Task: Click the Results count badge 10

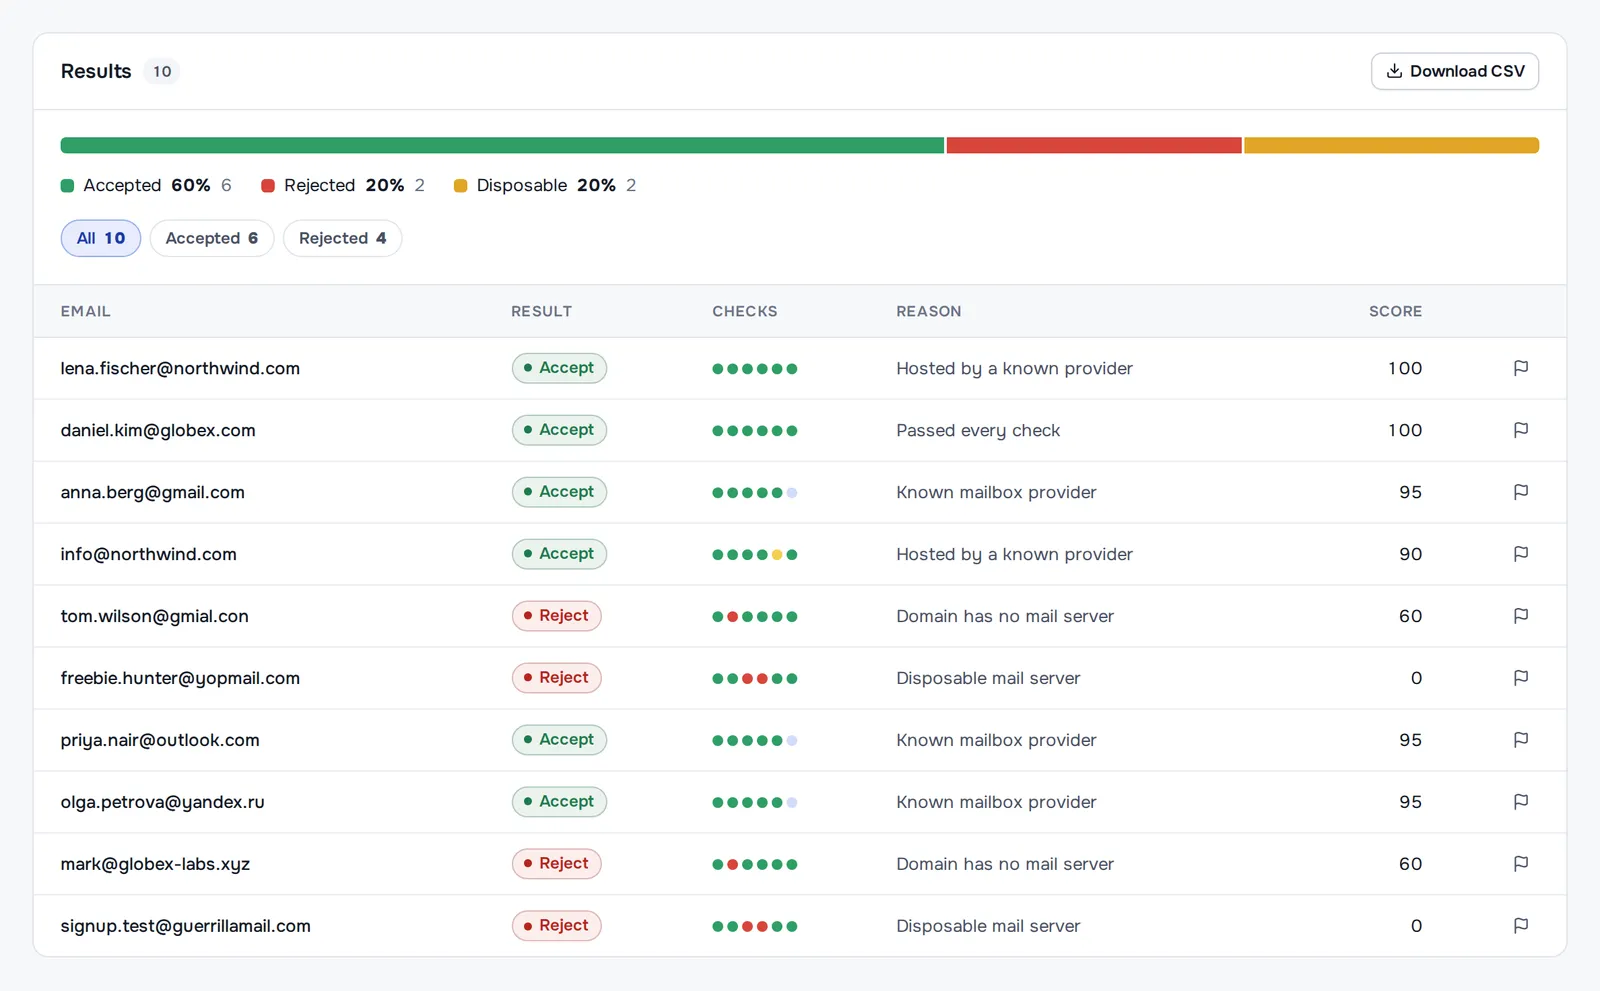Action: [x=162, y=71]
